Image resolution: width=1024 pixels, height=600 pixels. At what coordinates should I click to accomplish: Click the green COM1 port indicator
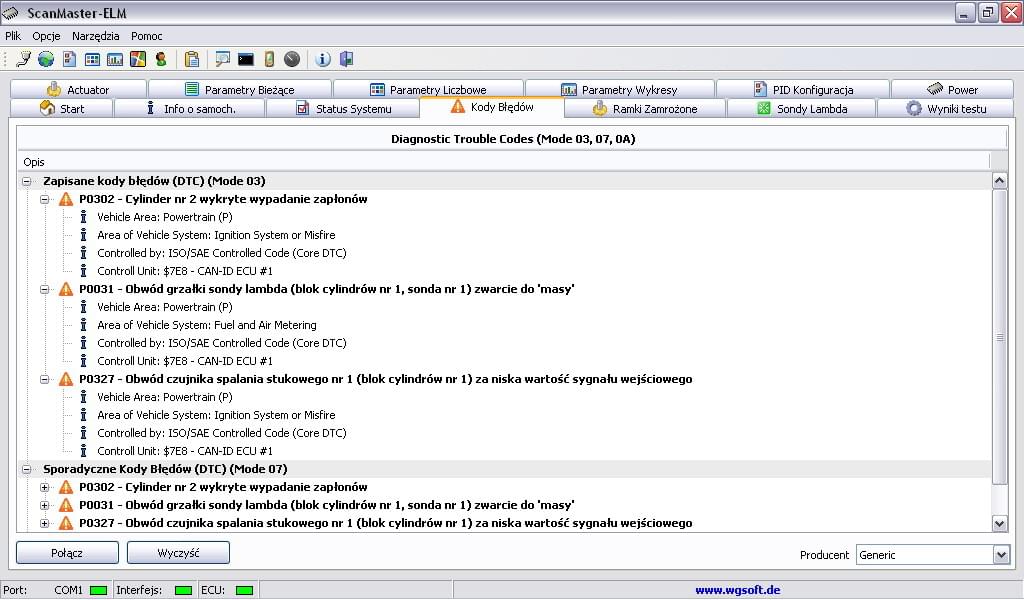pos(99,590)
